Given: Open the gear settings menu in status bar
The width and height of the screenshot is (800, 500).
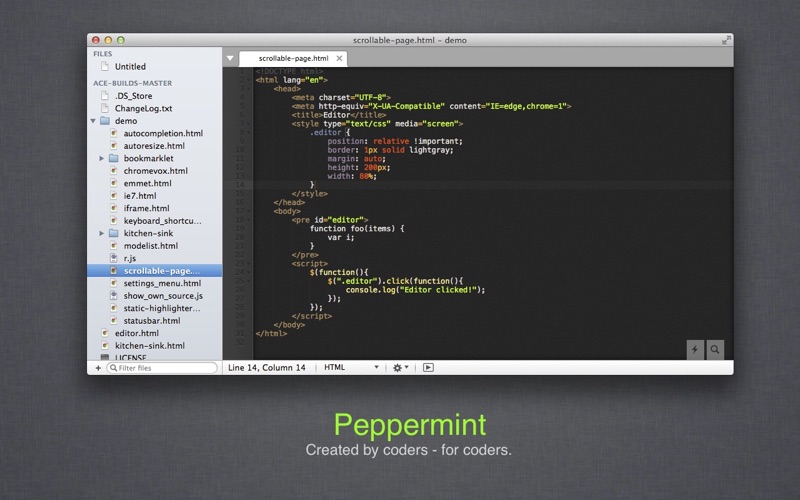Looking at the screenshot, I should [400, 368].
